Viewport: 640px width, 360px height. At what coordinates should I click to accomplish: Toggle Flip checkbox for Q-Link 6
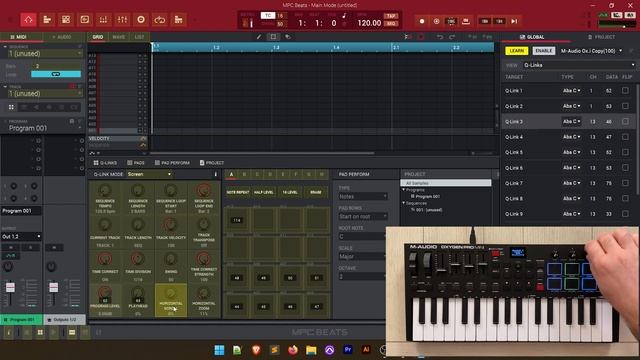coord(625,167)
